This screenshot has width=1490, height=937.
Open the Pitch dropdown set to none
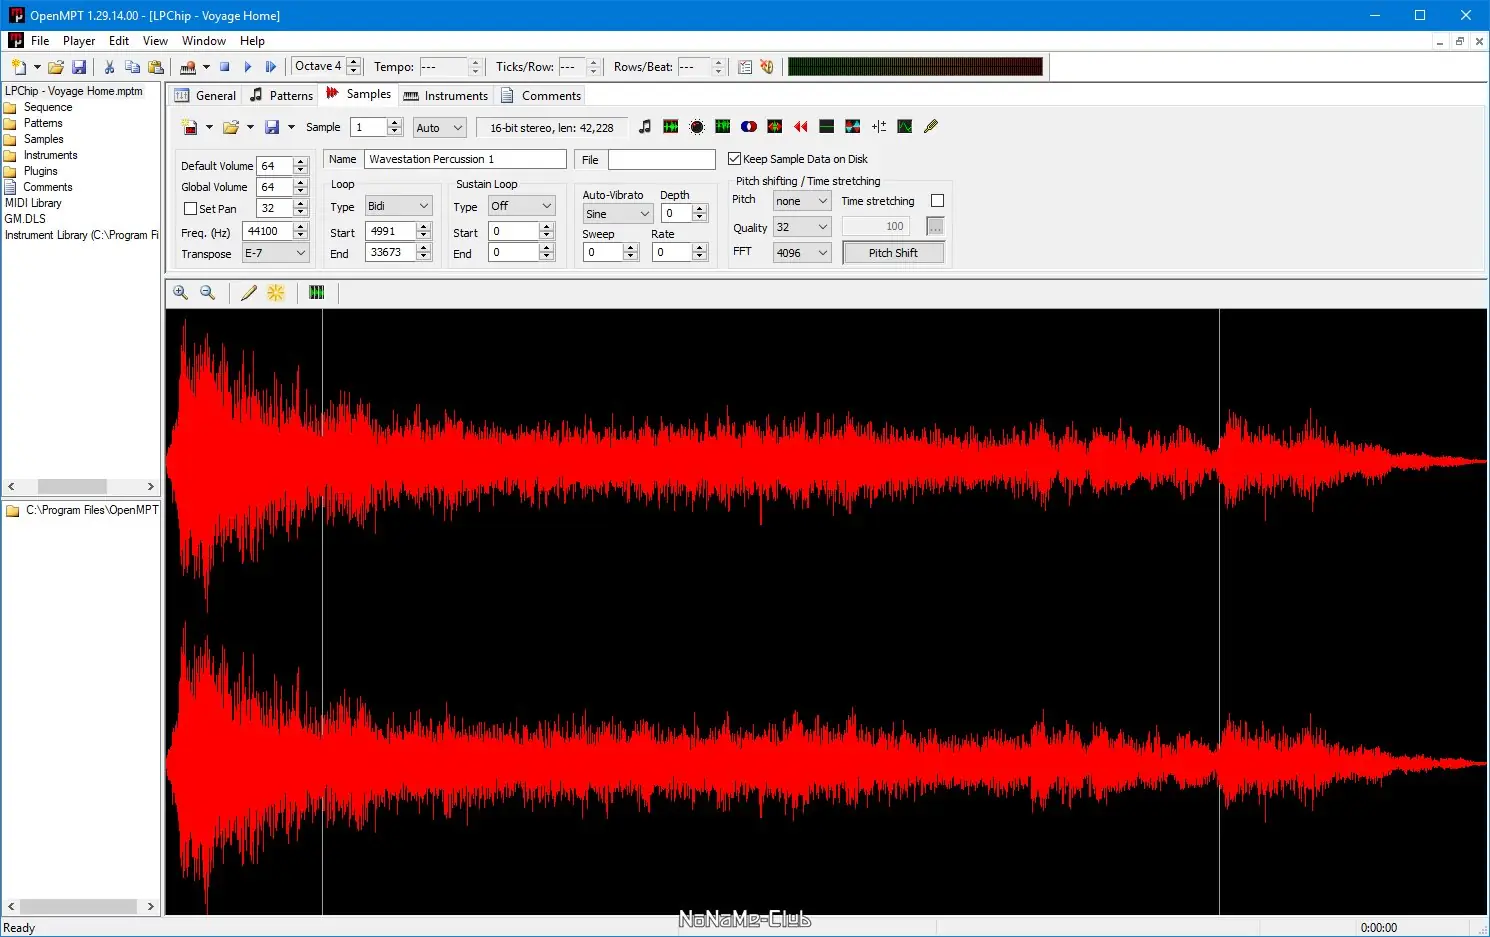[x=802, y=201]
